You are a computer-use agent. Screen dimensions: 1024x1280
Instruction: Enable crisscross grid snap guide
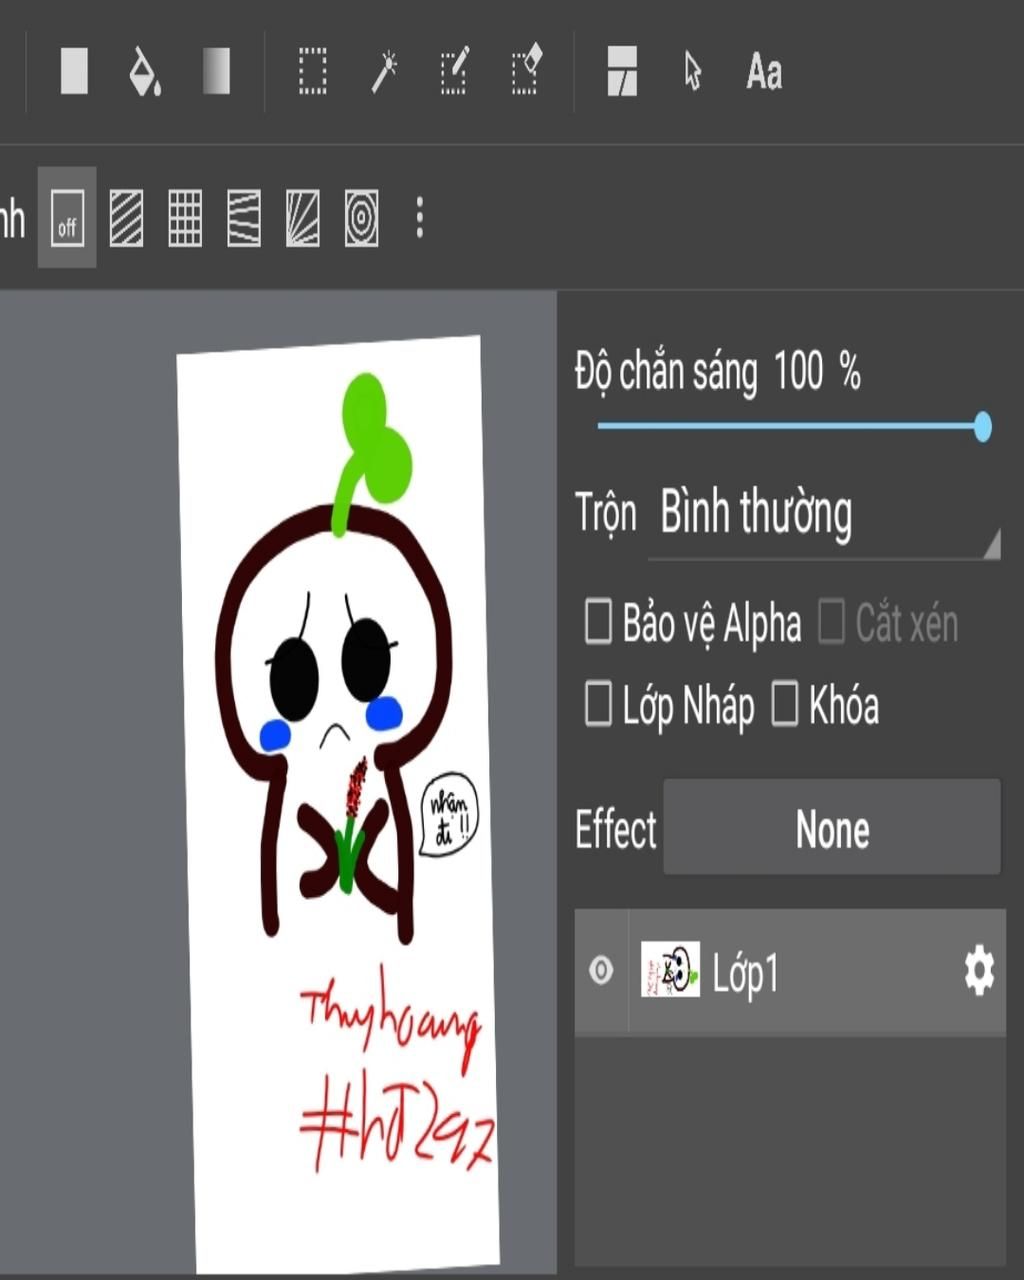pyautogui.click(x=185, y=218)
